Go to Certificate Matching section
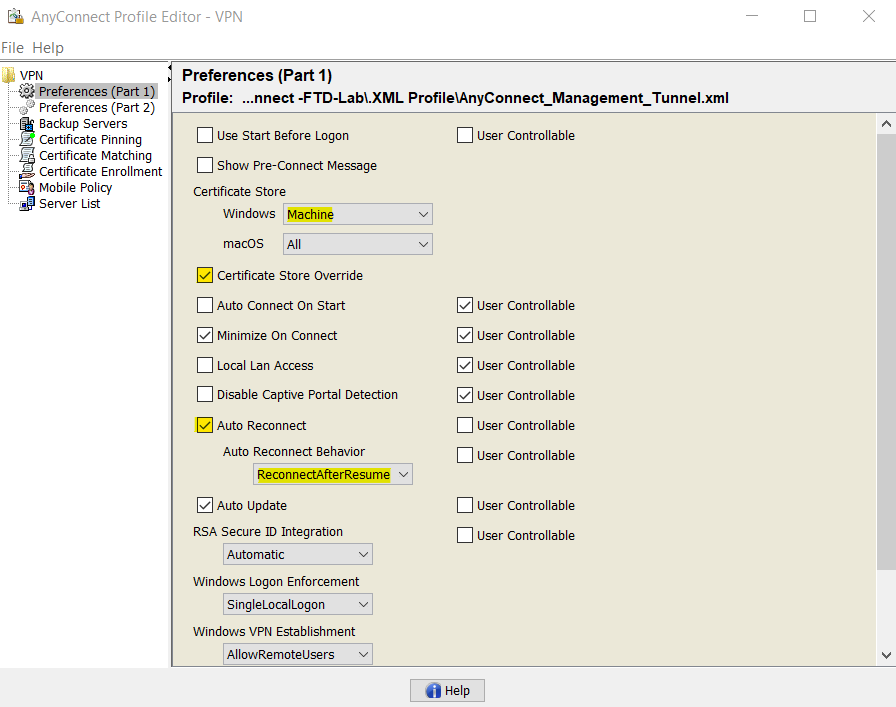Screen dimensions: 896x707 coord(95,155)
